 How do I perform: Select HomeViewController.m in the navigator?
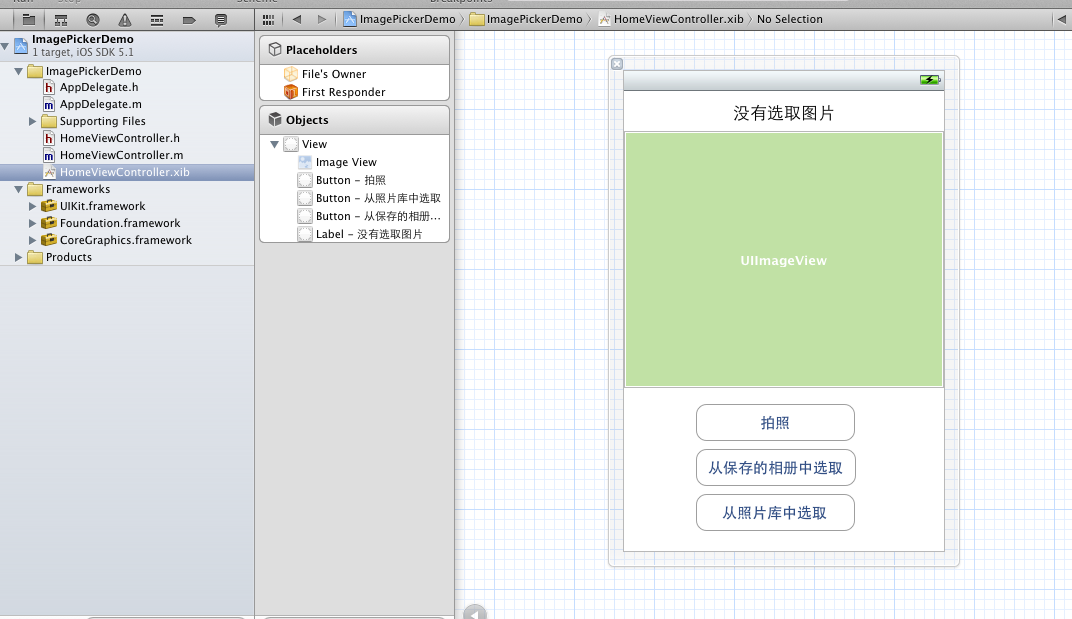click(x=121, y=155)
